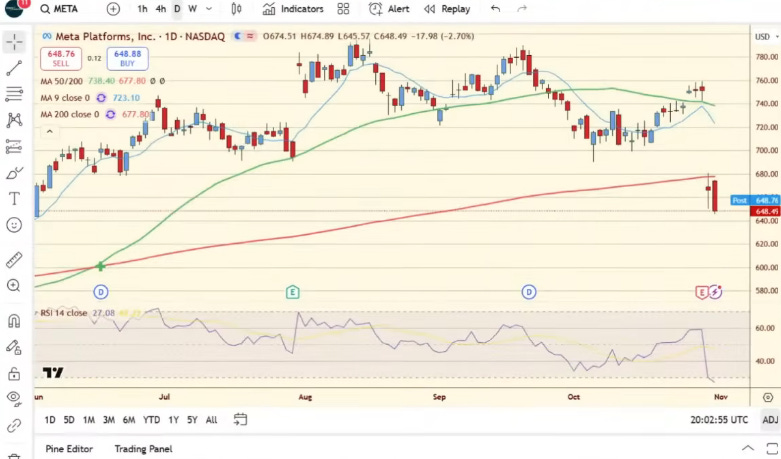Image resolution: width=781 pixels, height=459 pixels.
Task: Switch to the 4h timeframe
Action: [x=160, y=9]
